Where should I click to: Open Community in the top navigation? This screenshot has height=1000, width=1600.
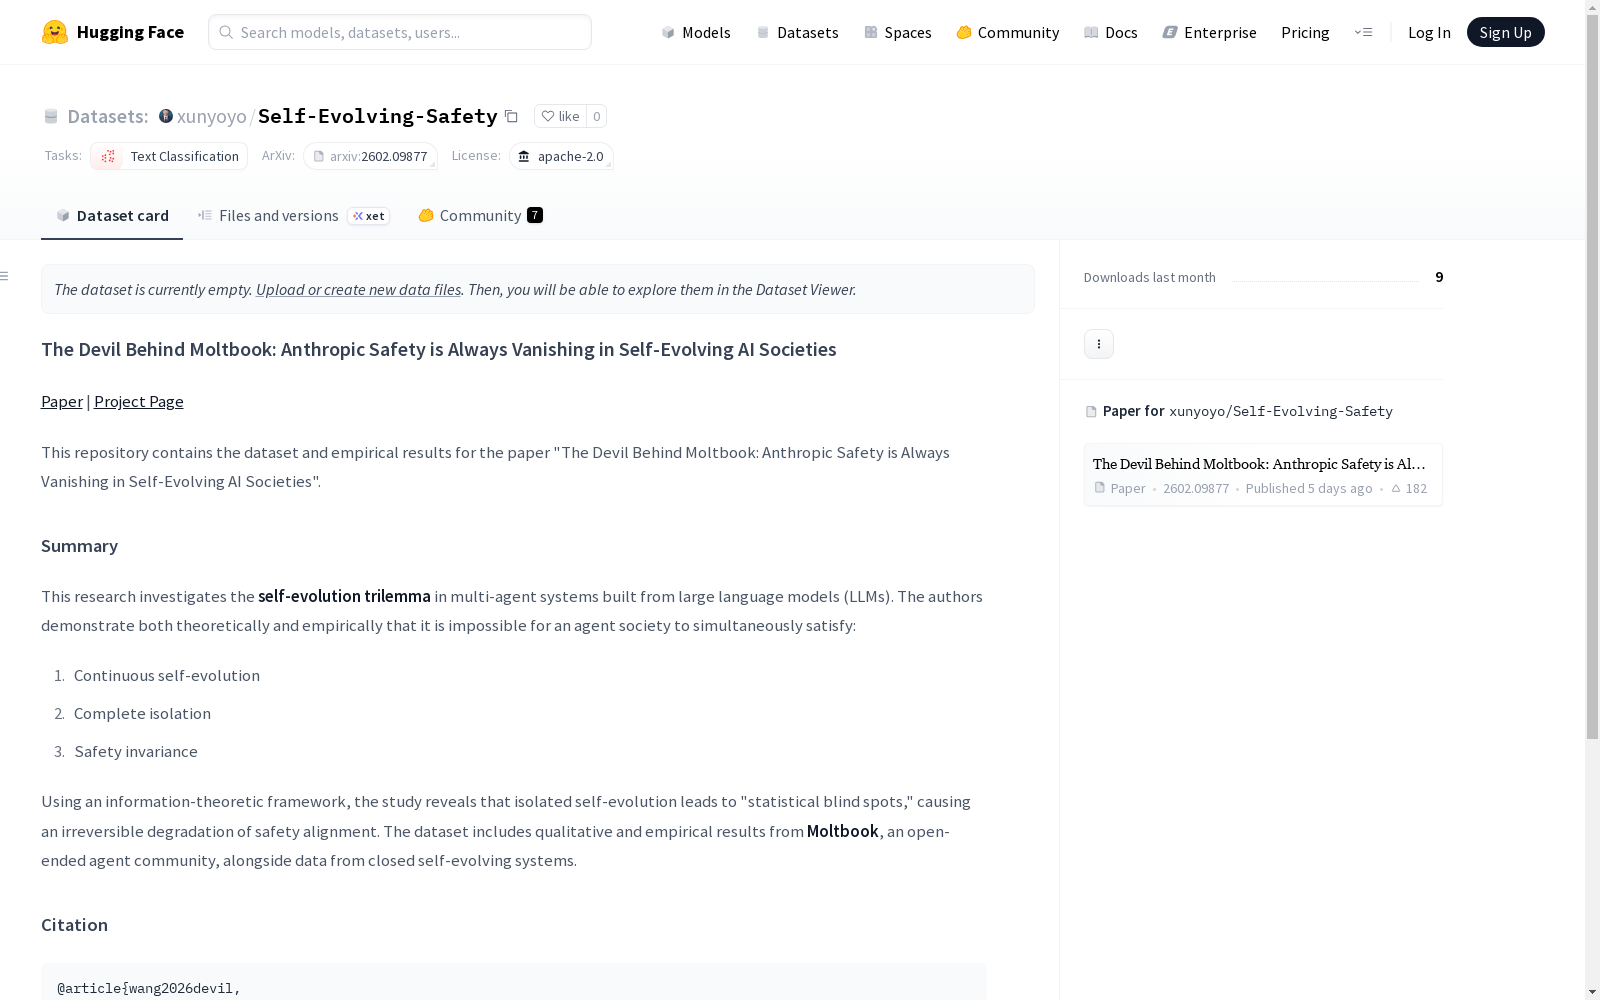point(1007,32)
